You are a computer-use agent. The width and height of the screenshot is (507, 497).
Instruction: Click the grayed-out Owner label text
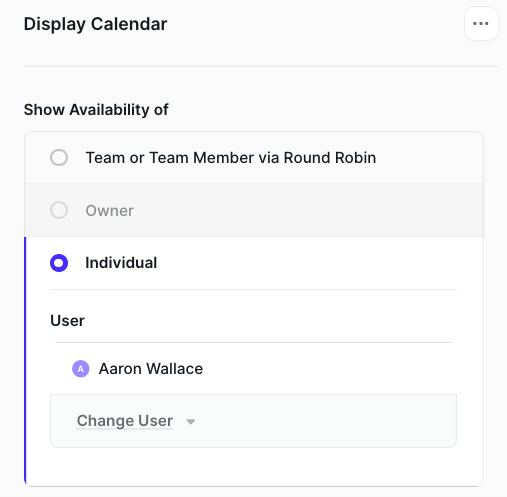tap(110, 210)
